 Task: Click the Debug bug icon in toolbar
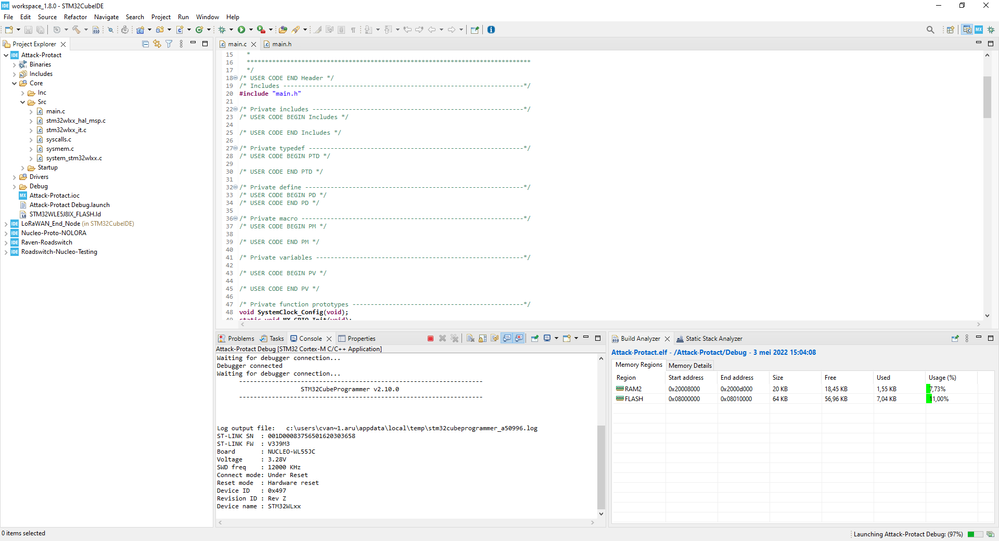tap(222, 30)
